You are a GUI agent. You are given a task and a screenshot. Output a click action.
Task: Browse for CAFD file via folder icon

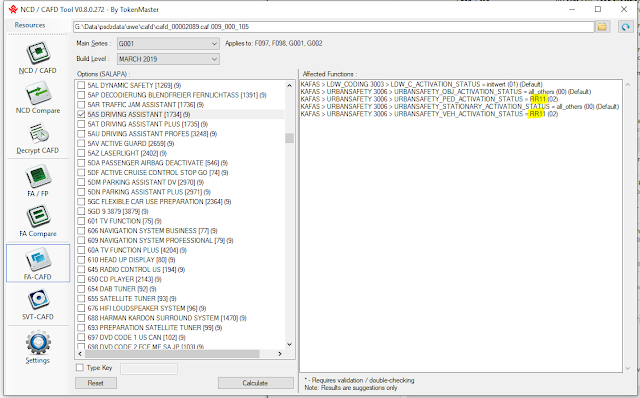click(602, 27)
